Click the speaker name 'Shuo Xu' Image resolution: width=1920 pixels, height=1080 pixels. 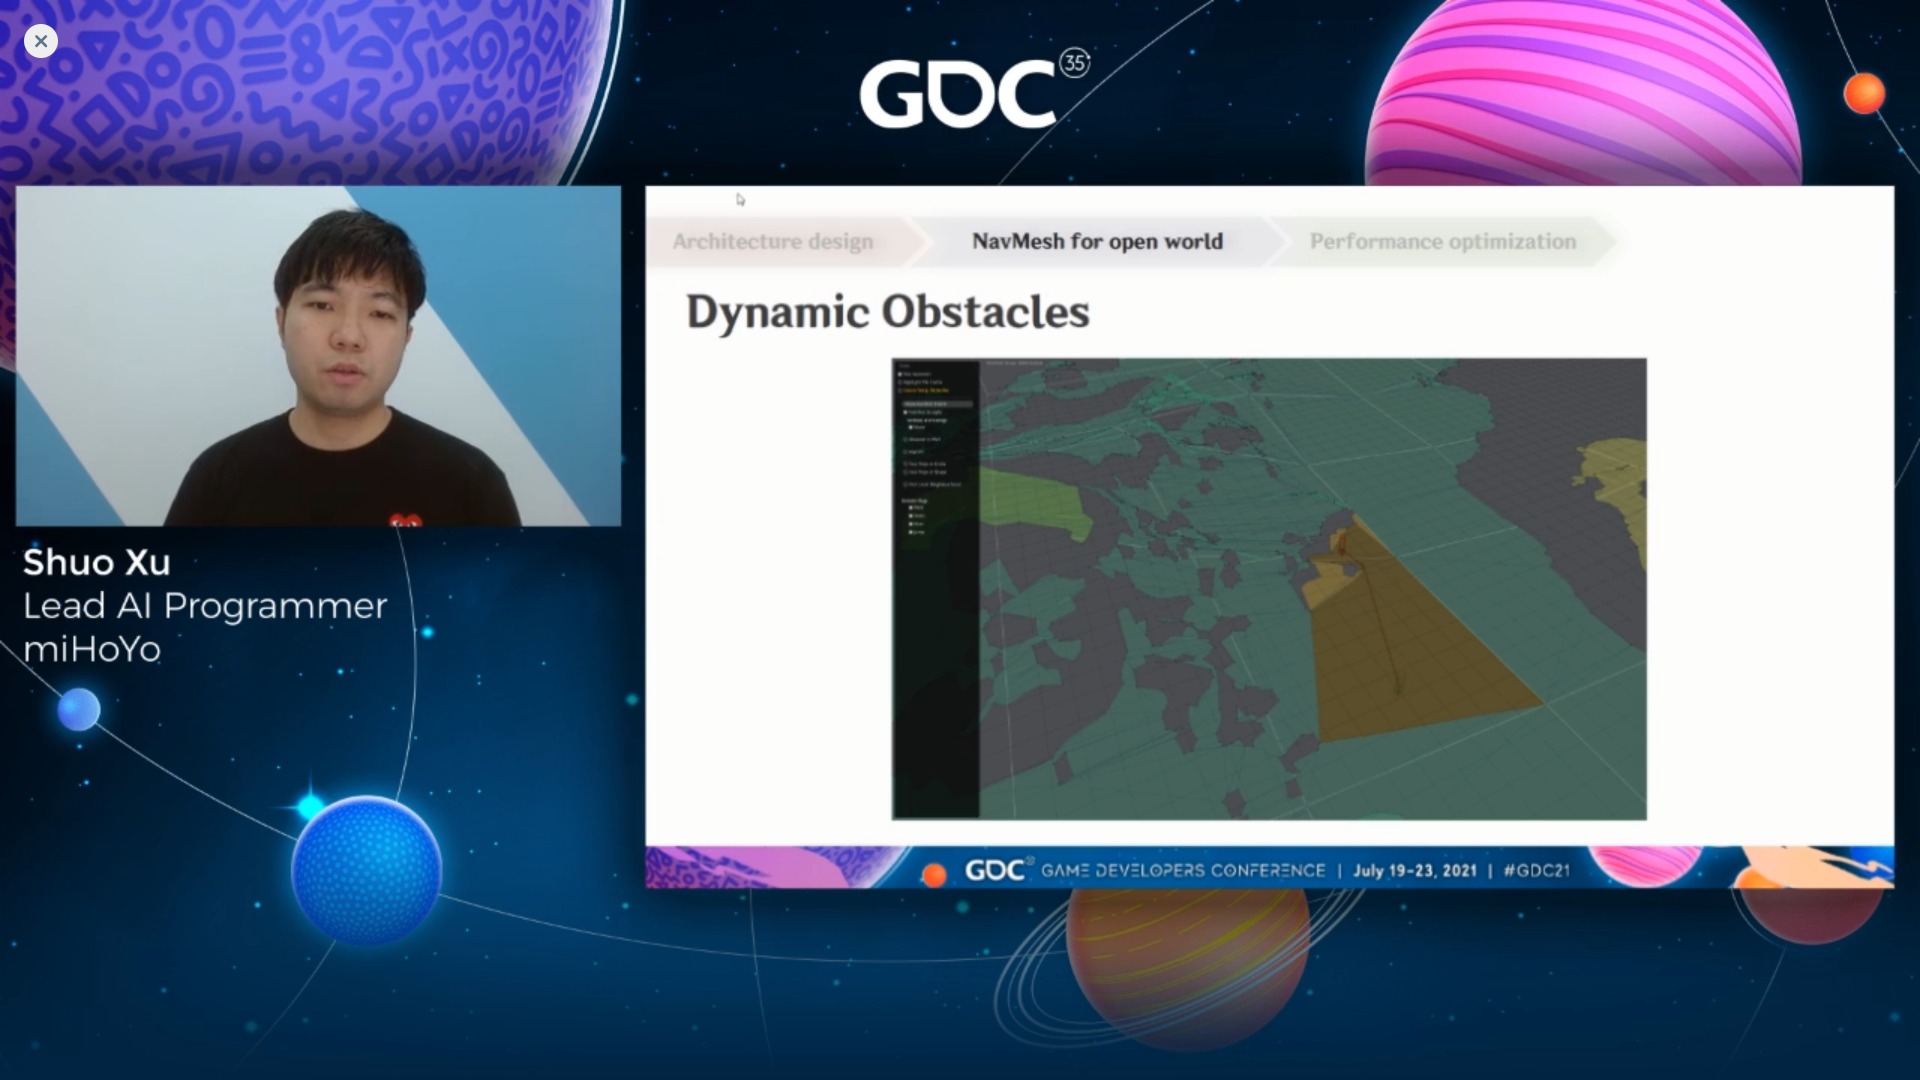[x=97, y=562]
